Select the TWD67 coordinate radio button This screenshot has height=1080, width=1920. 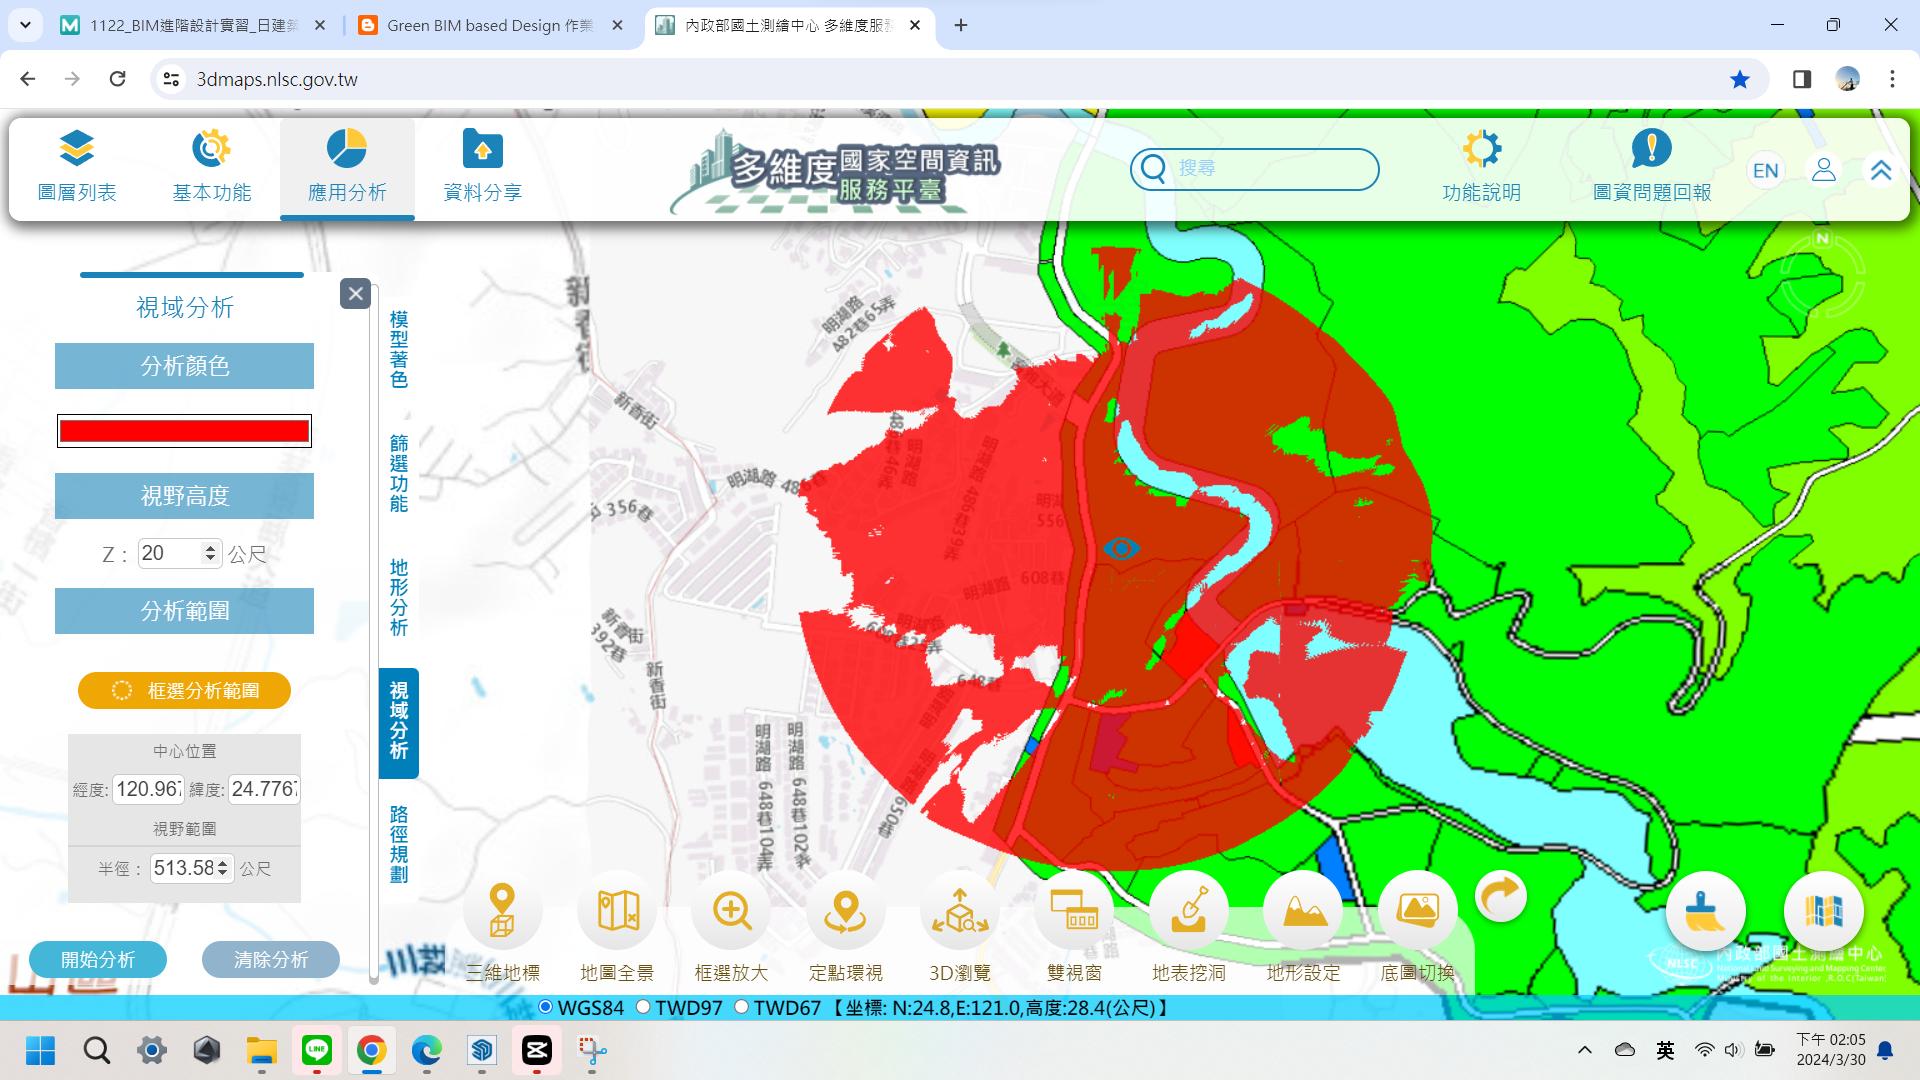(x=742, y=1007)
